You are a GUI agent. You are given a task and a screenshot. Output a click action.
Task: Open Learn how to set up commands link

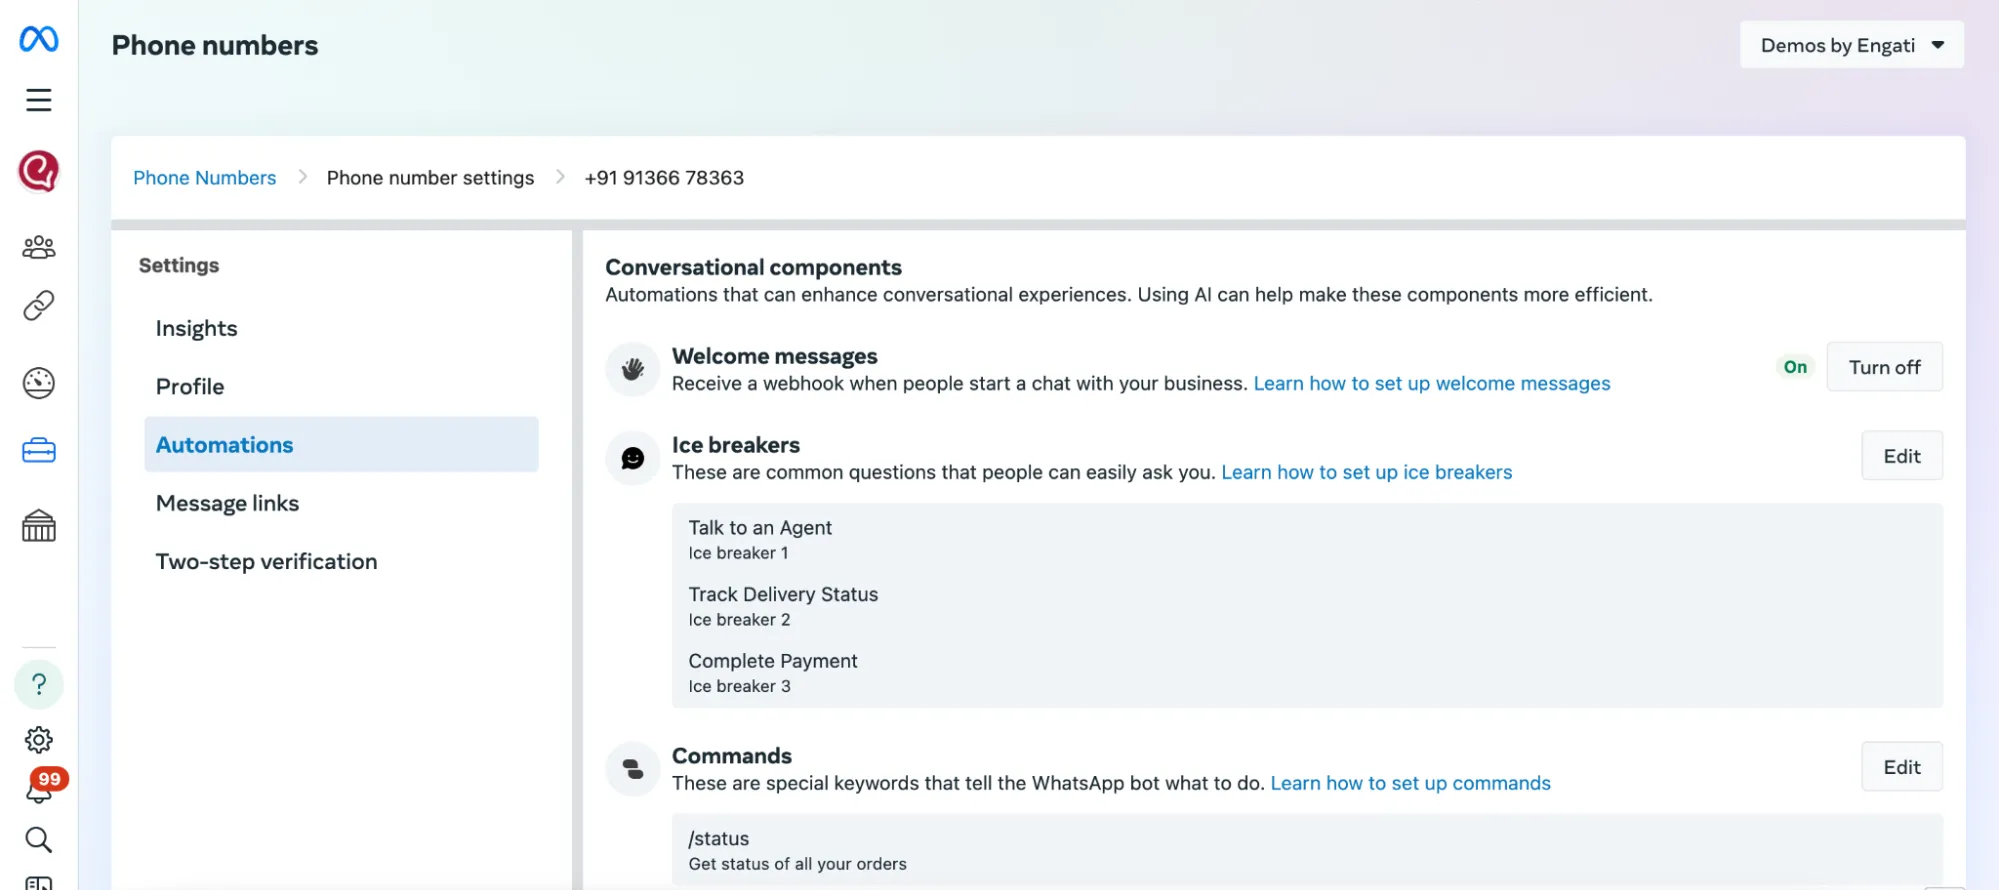(x=1410, y=783)
